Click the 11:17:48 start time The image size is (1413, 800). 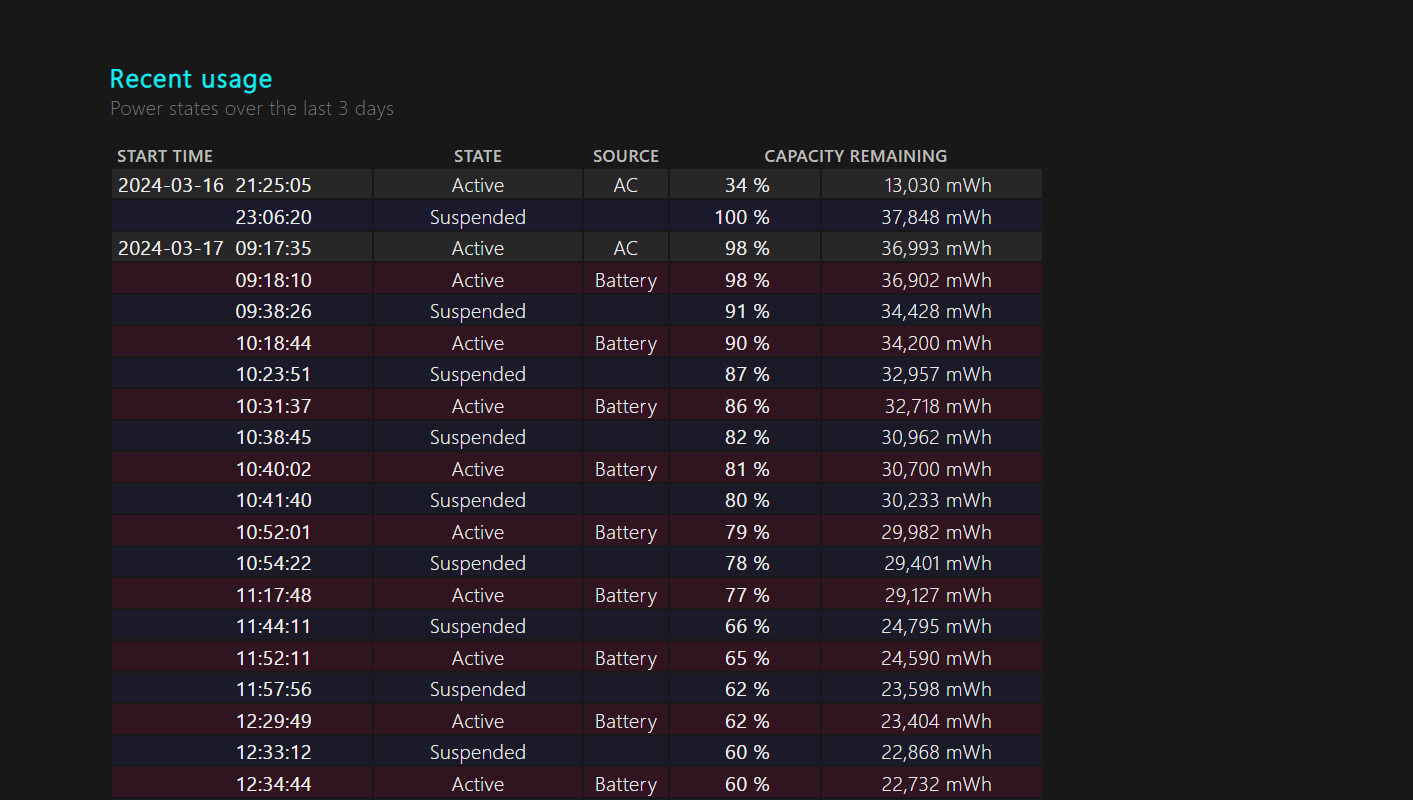274,595
